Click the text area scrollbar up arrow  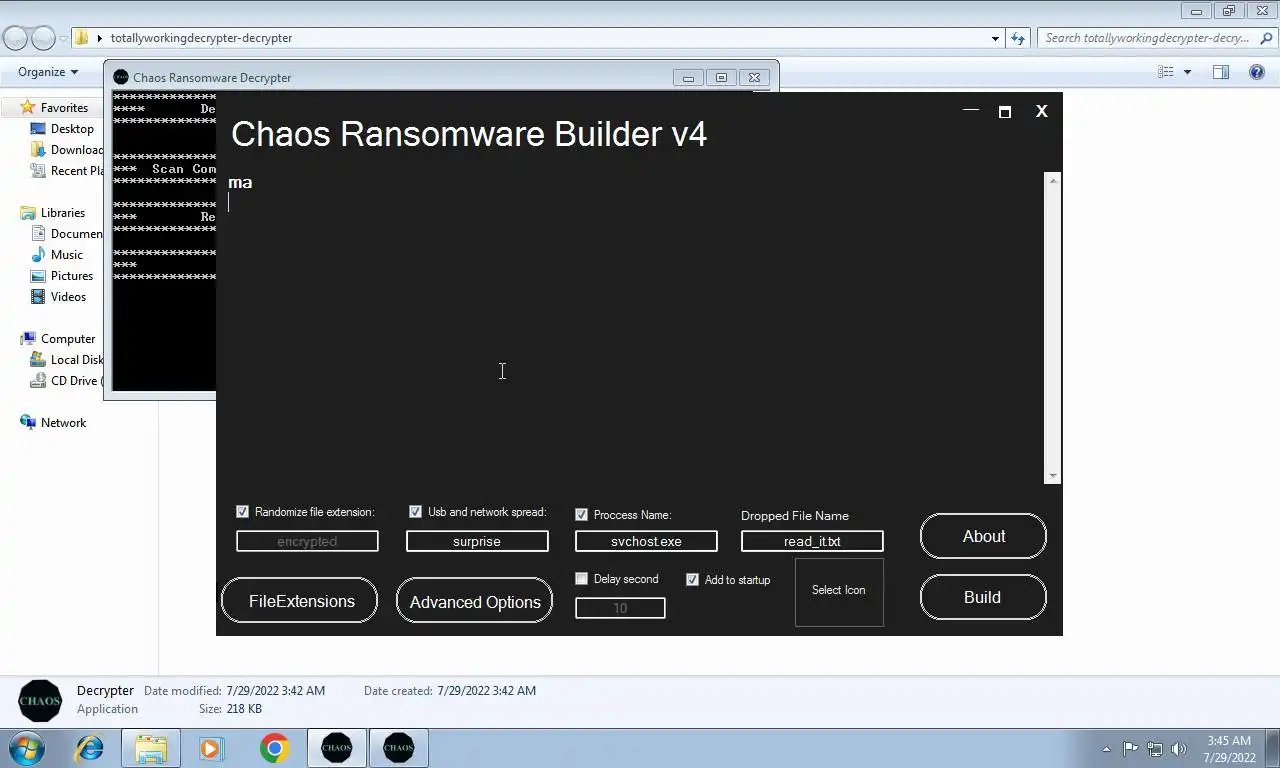1052,180
